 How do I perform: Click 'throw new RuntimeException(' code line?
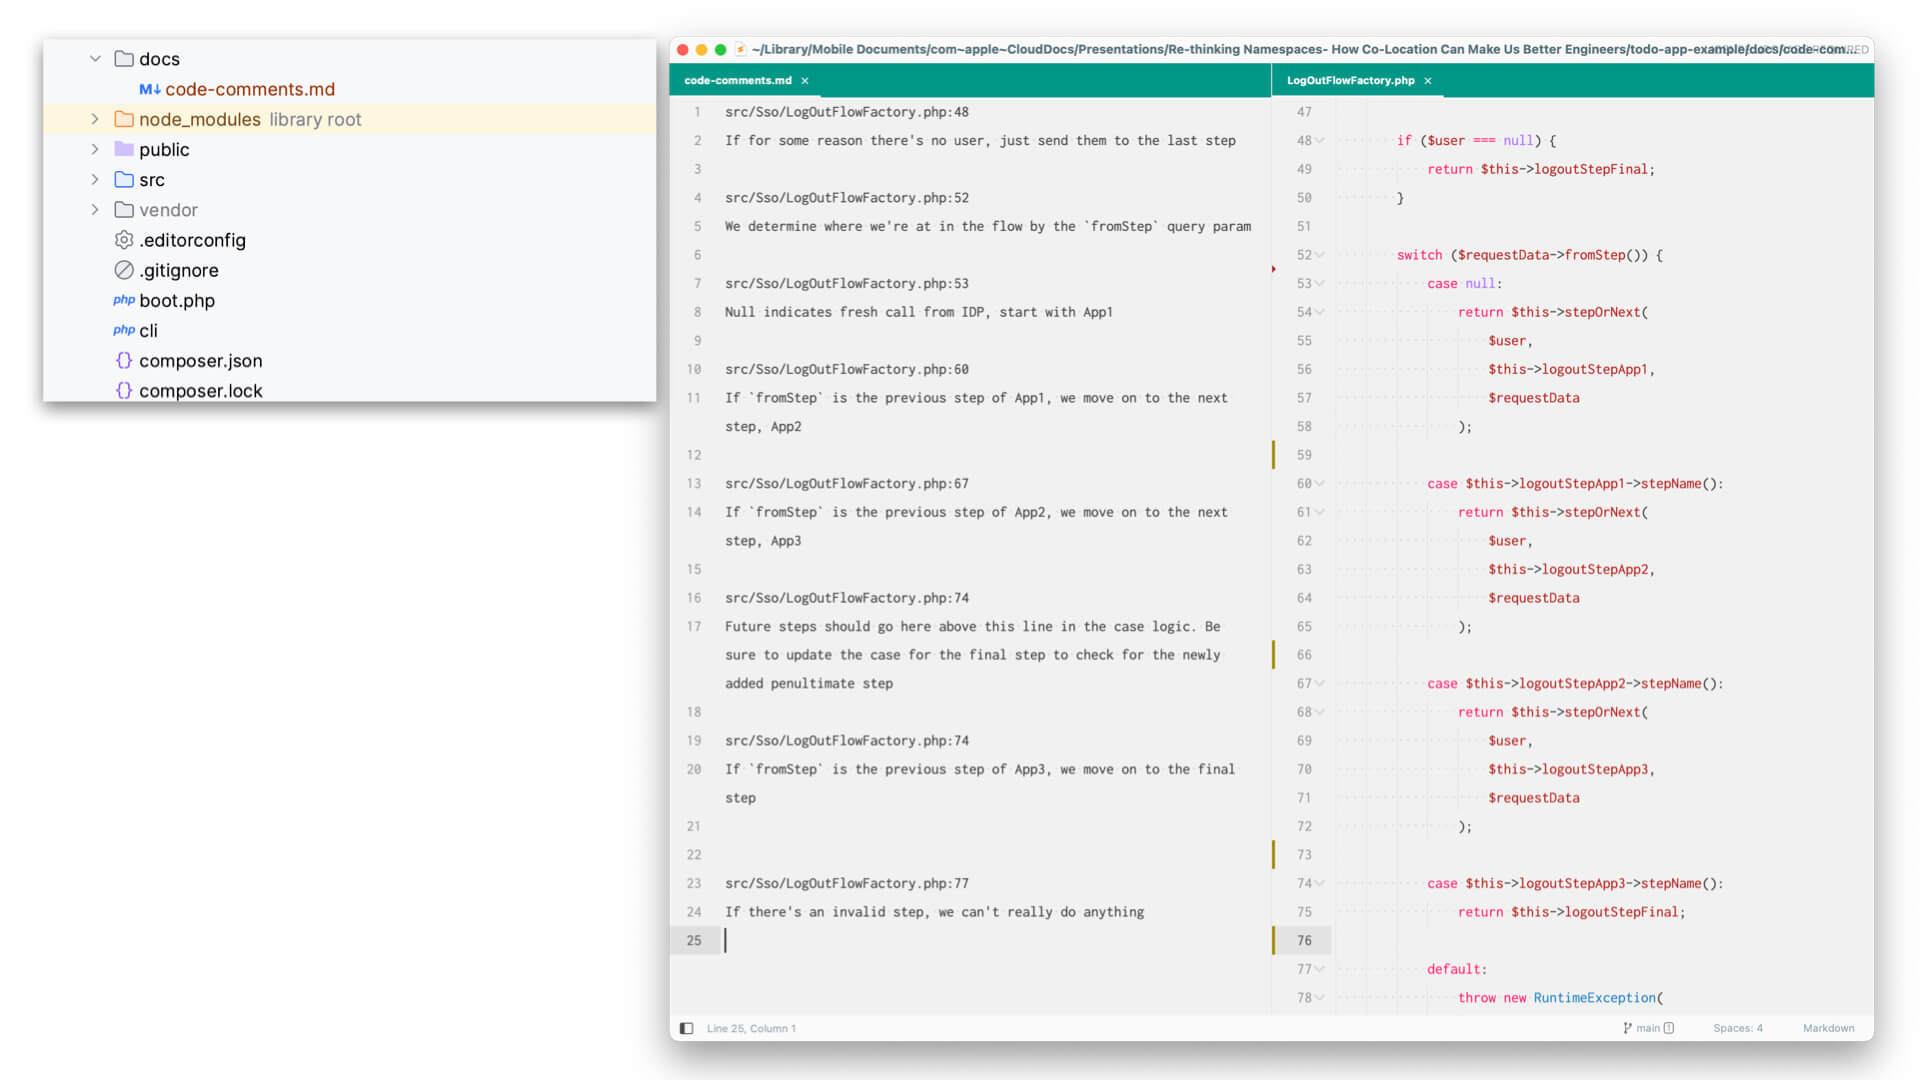click(x=1560, y=998)
